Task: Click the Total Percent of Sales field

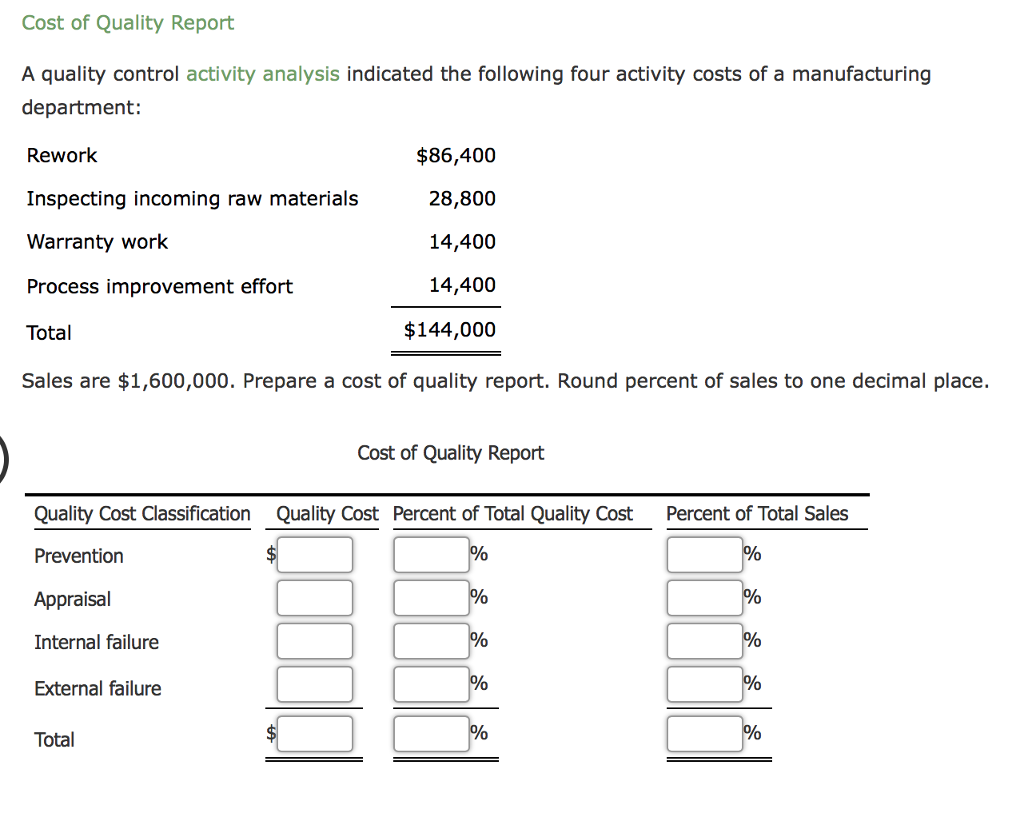Action: pos(703,733)
